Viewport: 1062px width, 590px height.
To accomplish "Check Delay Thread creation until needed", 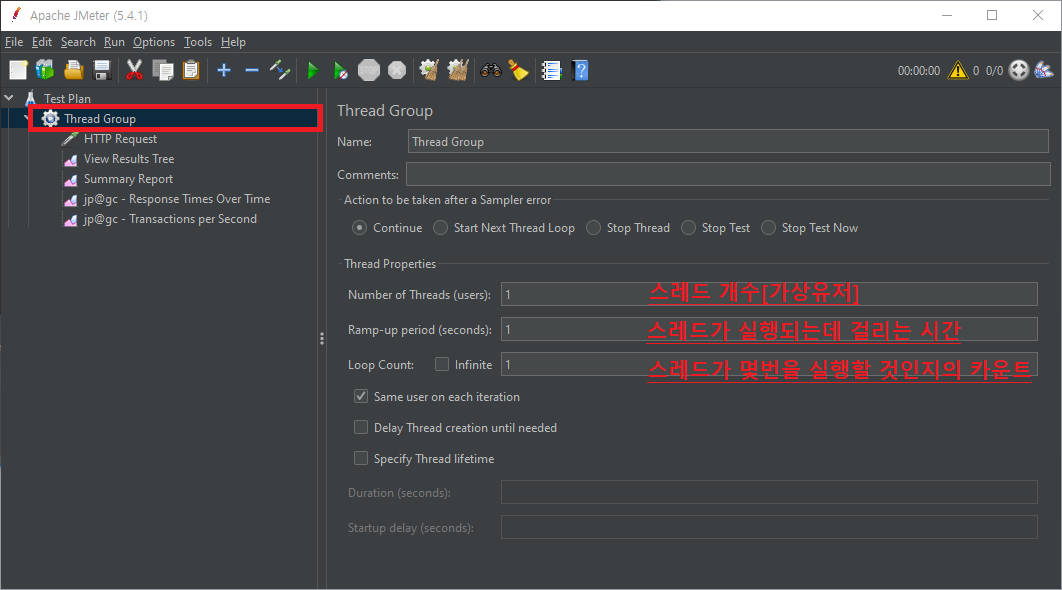I will tap(361, 427).
